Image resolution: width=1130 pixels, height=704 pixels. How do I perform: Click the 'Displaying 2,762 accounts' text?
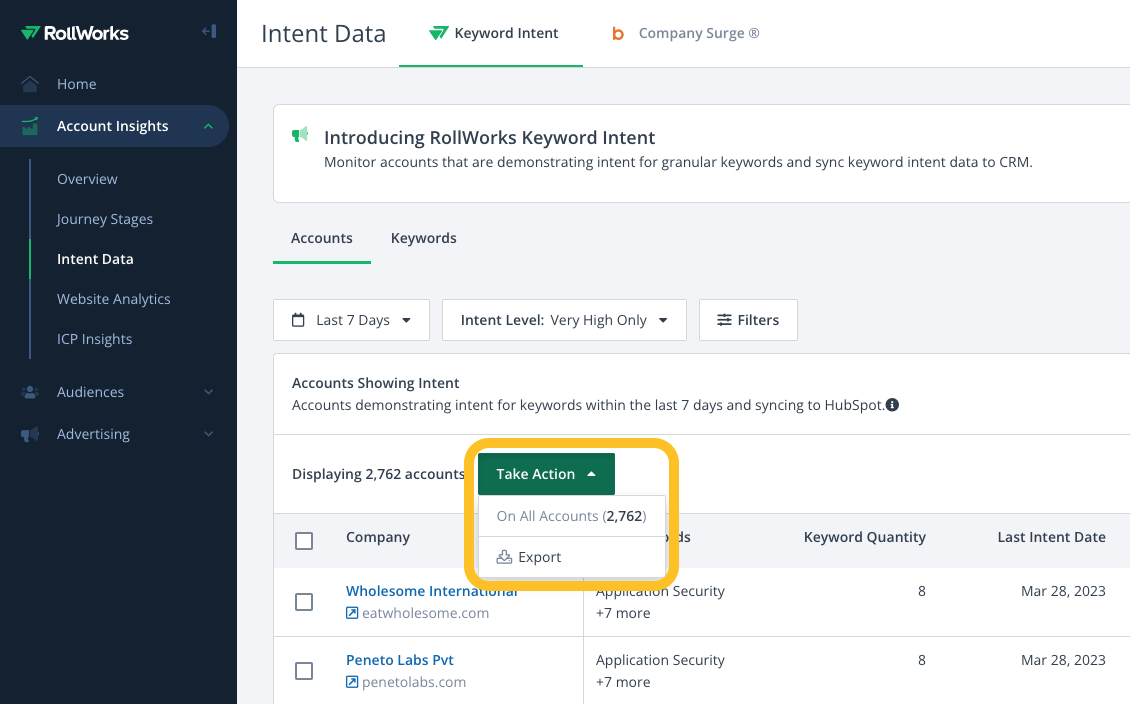378,474
